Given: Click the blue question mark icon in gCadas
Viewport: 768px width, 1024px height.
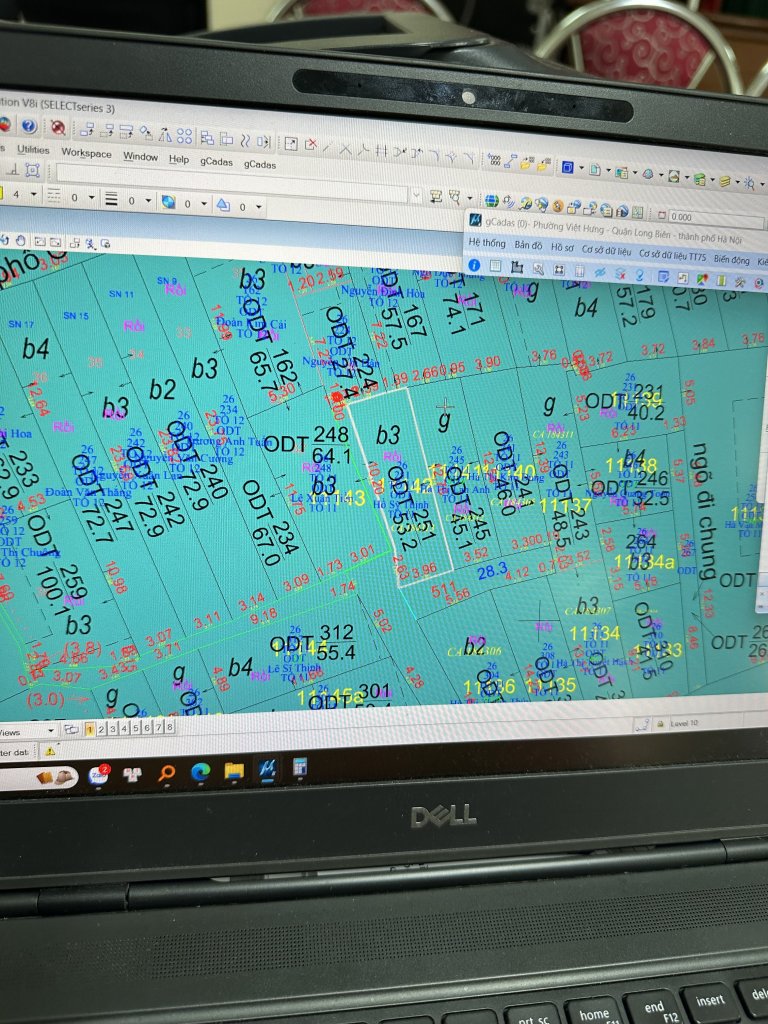Looking at the screenshot, I should [640, 275].
